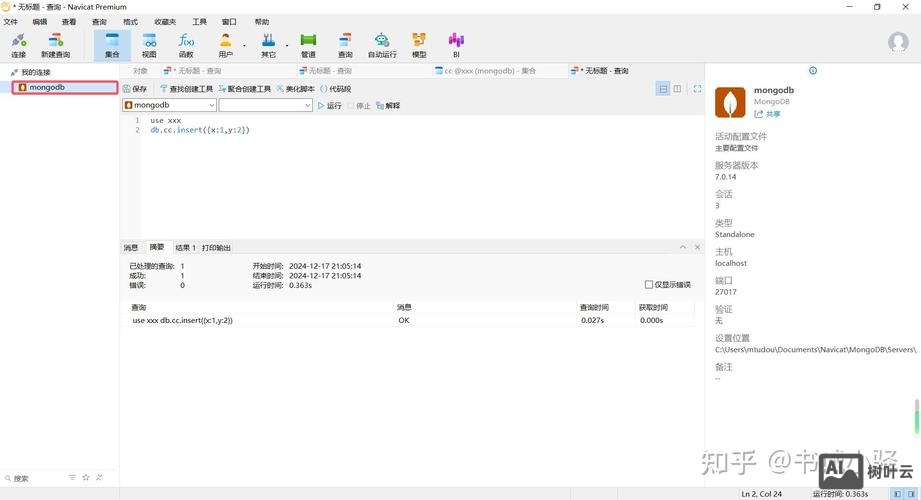The width and height of the screenshot is (921, 500).
Task: Switch to the 摘要 (Summary) result tab
Action: [x=157, y=247]
